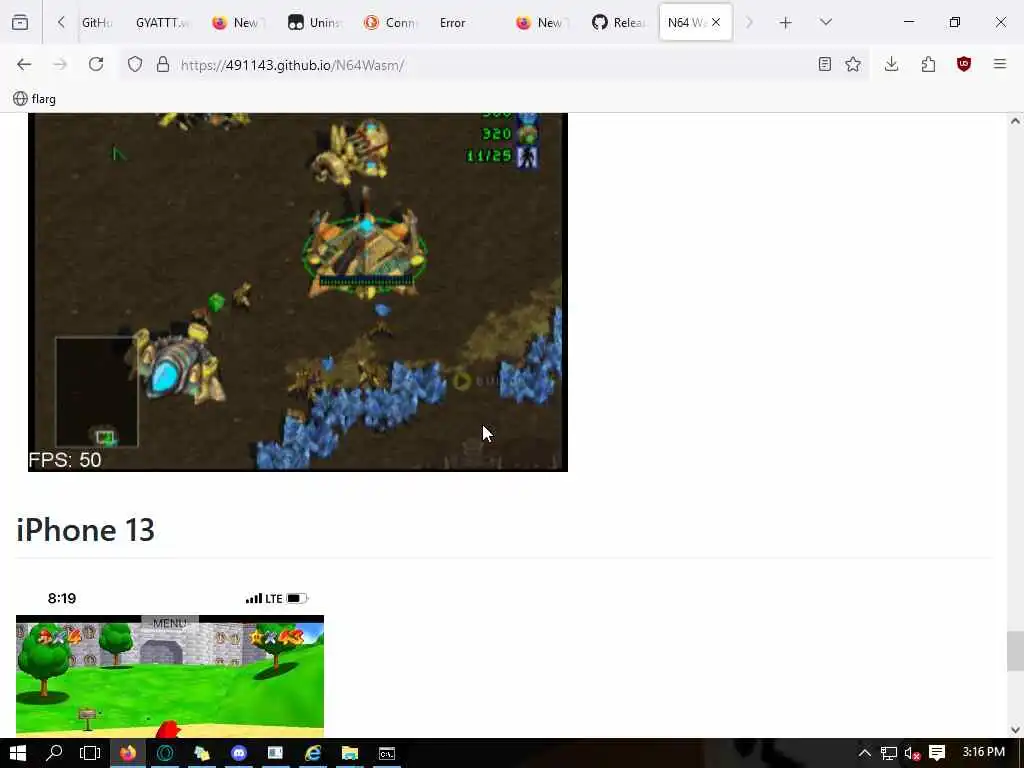Bookmark this page with the star
Image resolution: width=1024 pixels, height=768 pixels.
[853, 65]
